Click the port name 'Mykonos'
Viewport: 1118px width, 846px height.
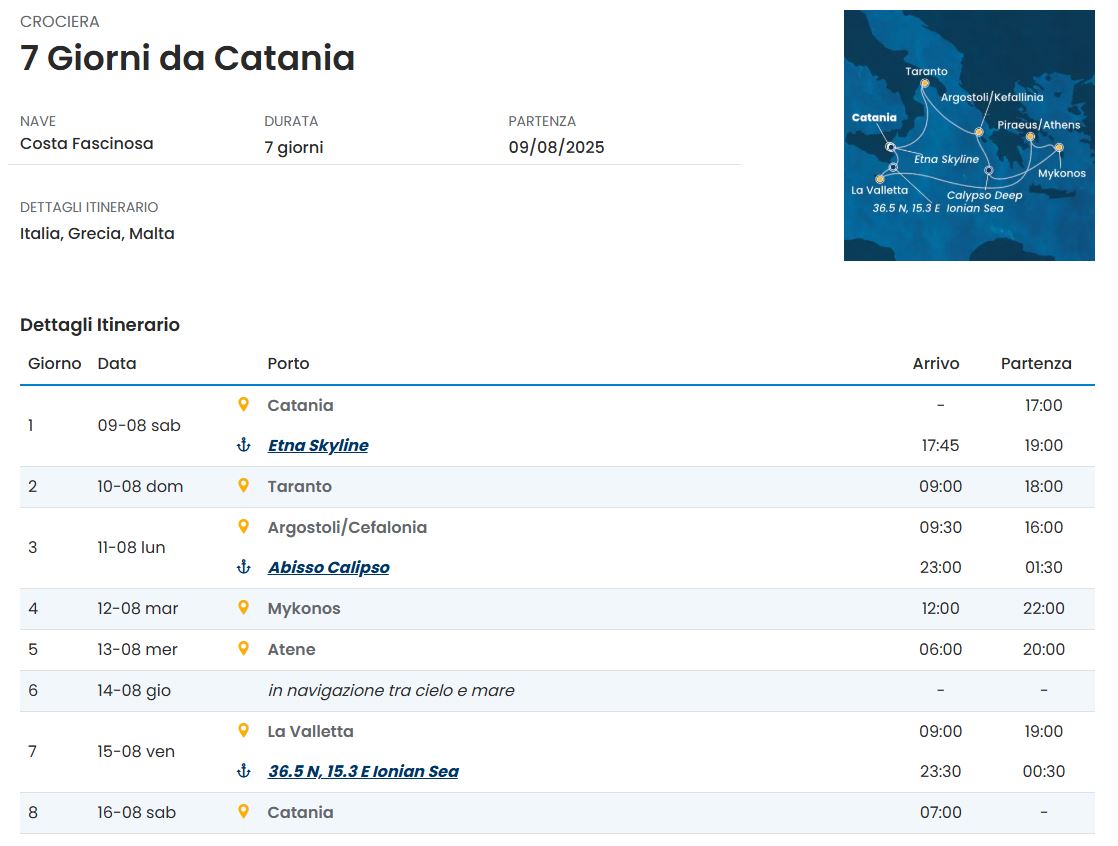304,609
